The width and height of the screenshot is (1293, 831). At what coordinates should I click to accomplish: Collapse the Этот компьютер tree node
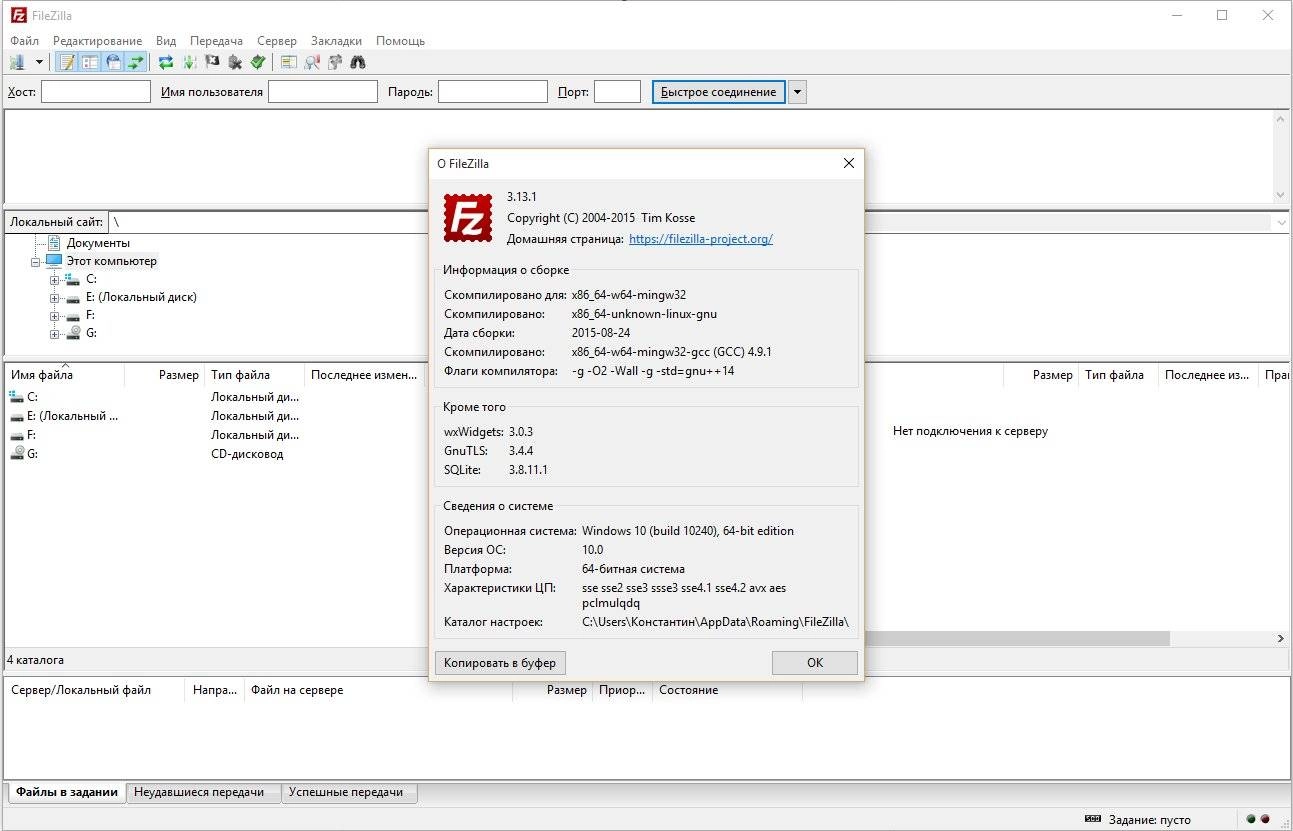click(37, 262)
